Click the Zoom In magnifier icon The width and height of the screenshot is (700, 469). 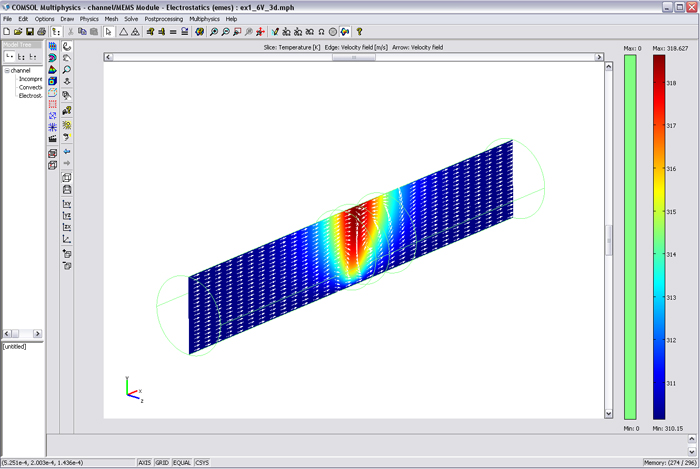pos(214,32)
